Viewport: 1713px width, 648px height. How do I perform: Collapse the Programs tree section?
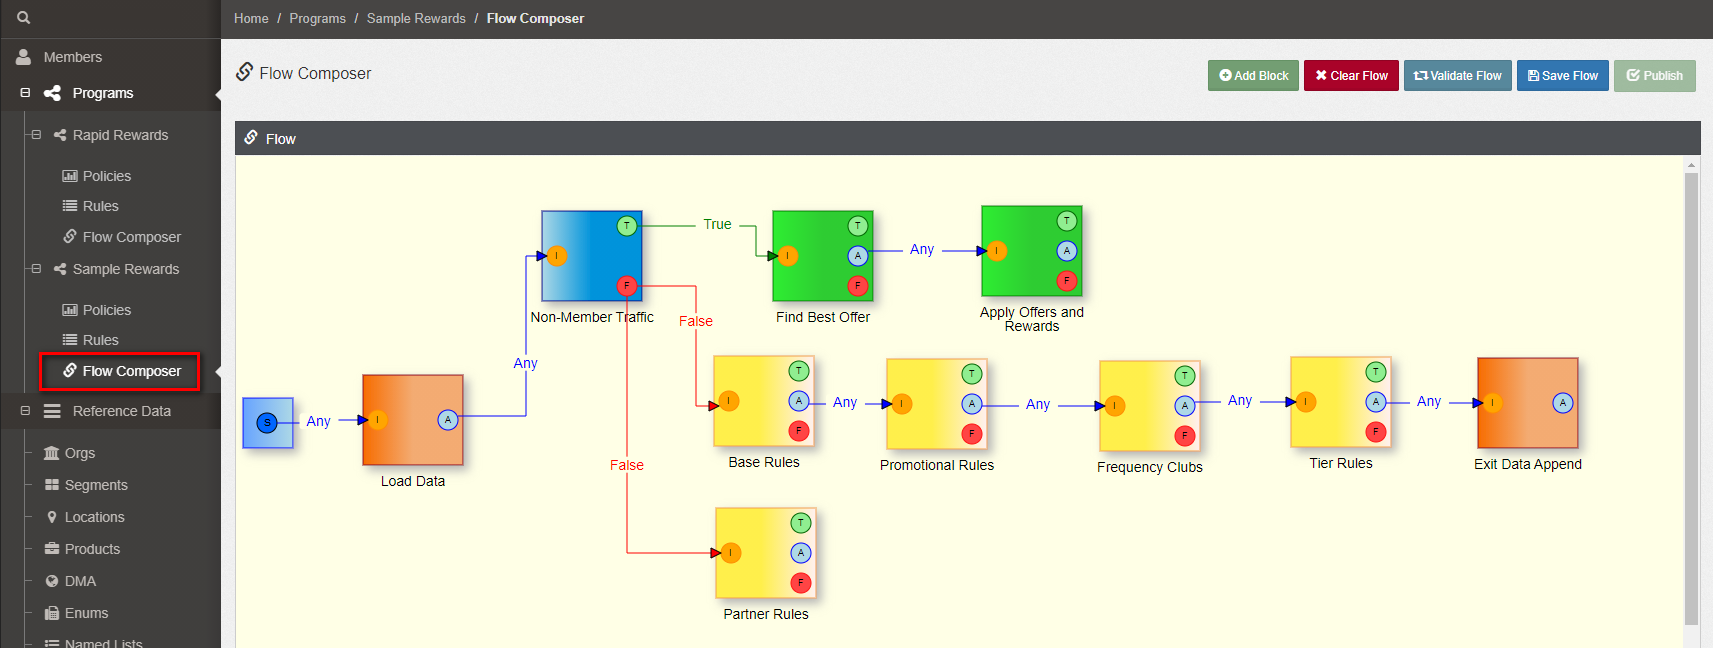pos(25,93)
